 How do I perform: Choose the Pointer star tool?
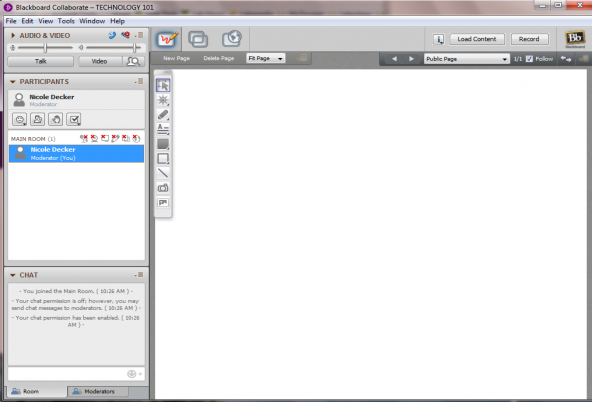click(163, 100)
